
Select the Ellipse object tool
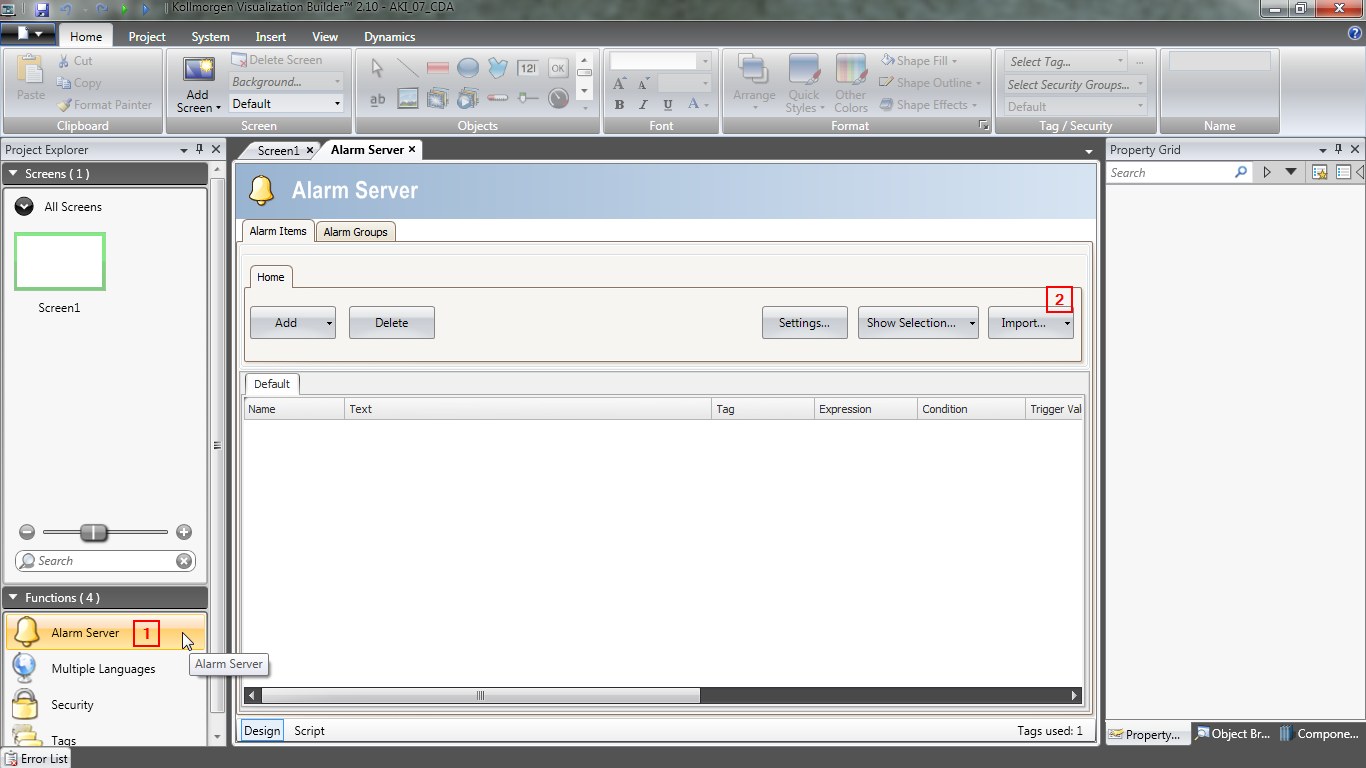(467, 68)
